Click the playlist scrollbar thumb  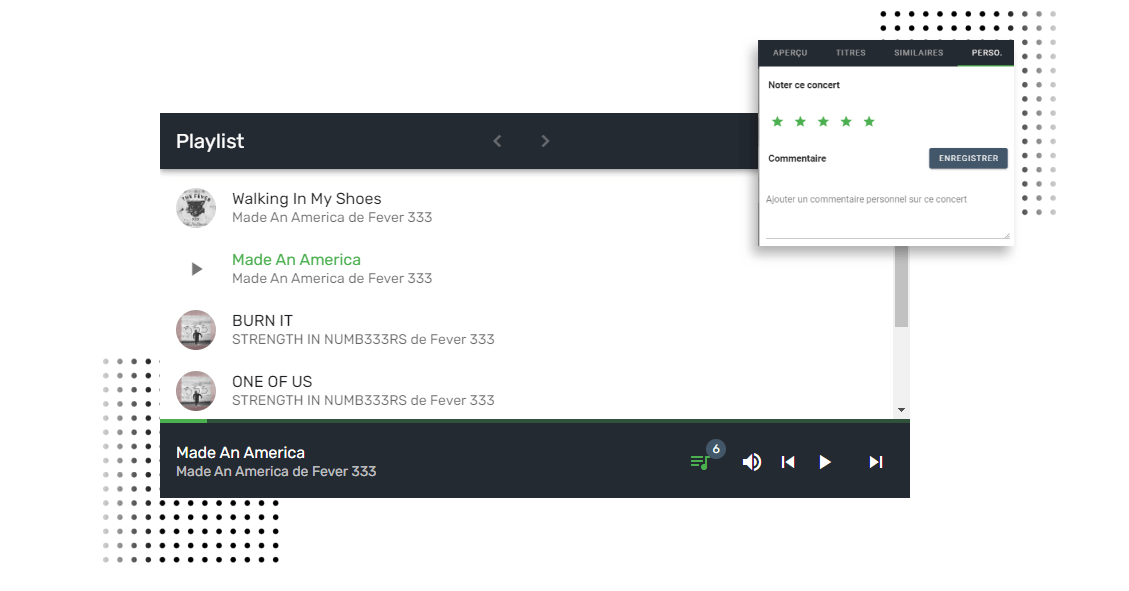pyautogui.click(x=901, y=287)
